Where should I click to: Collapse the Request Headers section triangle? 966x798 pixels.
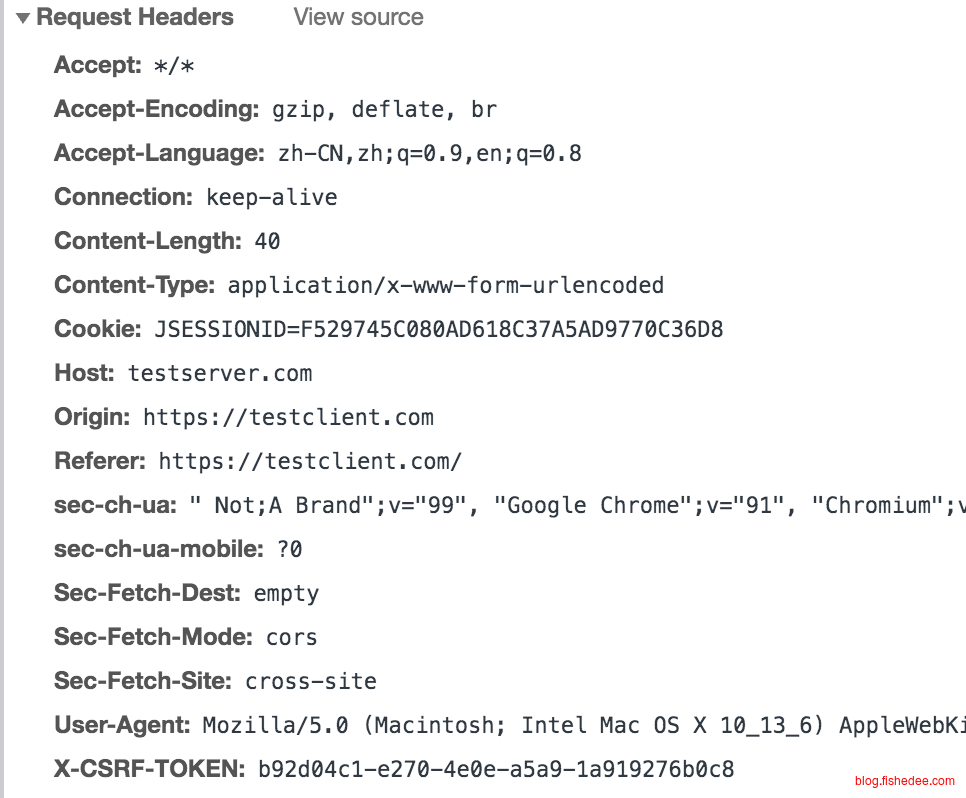[x=23, y=18]
